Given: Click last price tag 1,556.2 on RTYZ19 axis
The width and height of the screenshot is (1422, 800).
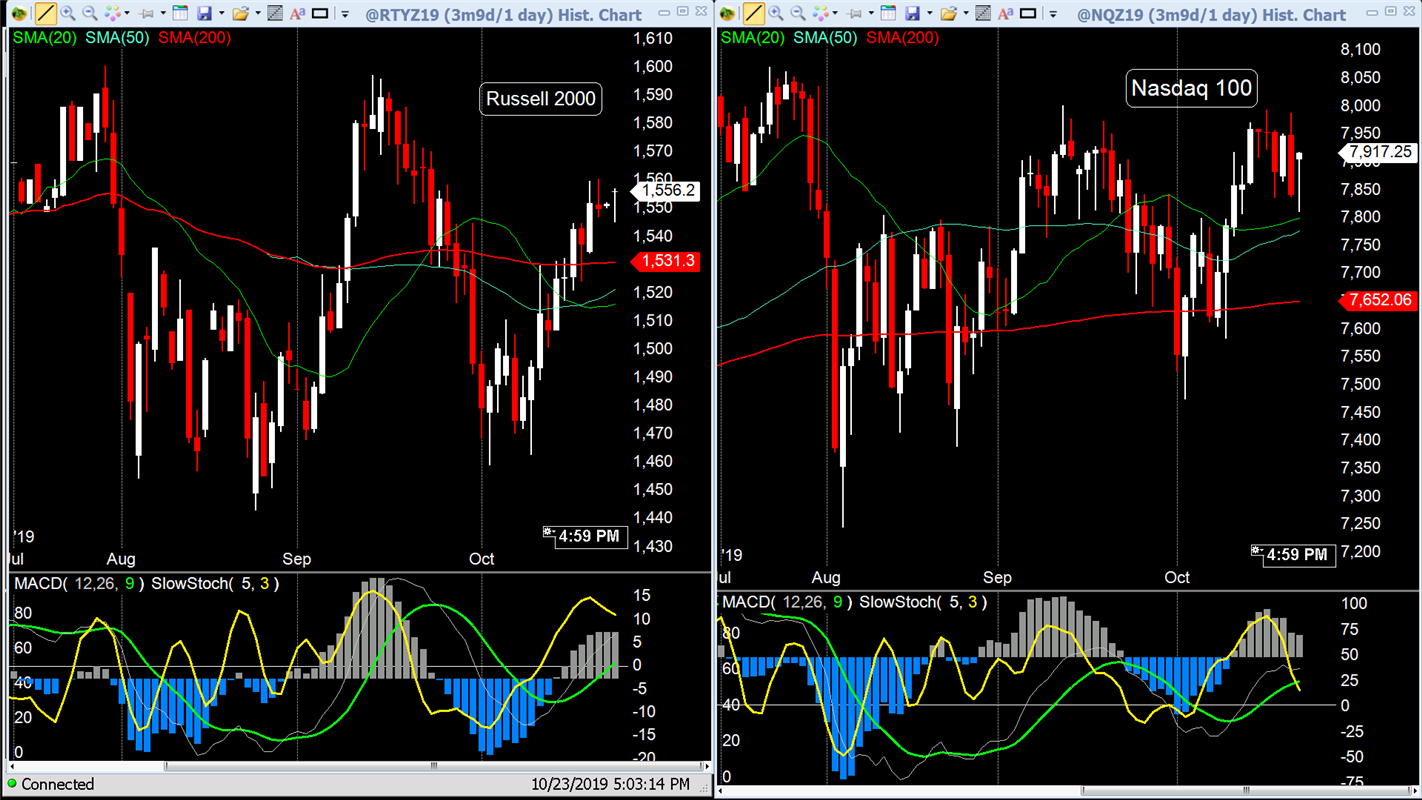Looking at the screenshot, I should (x=667, y=190).
